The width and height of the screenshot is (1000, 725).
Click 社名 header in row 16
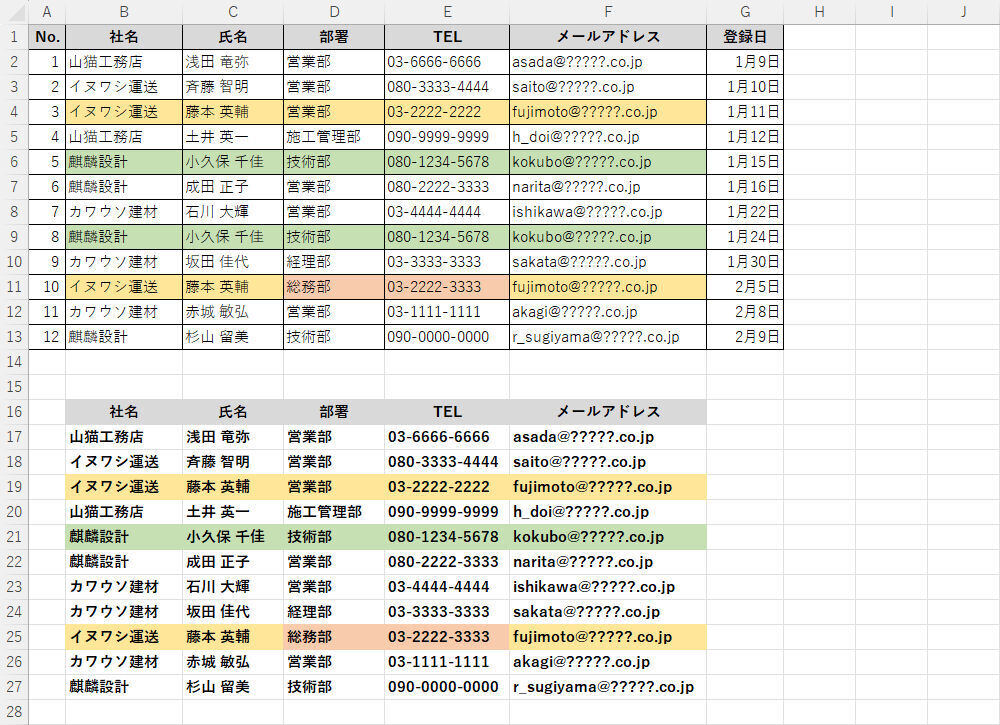coord(124,412)
